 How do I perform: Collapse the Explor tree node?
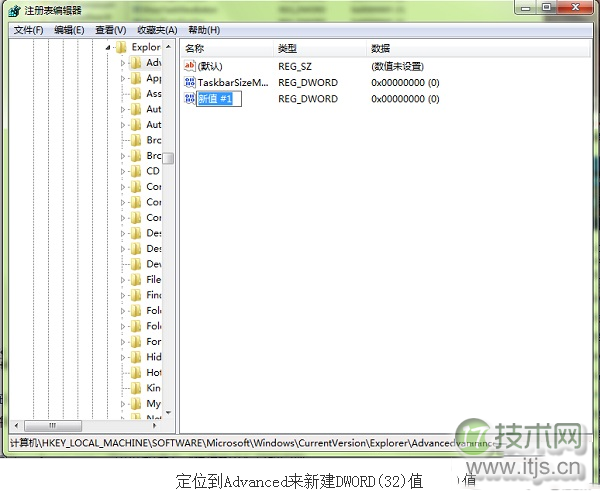108,47
